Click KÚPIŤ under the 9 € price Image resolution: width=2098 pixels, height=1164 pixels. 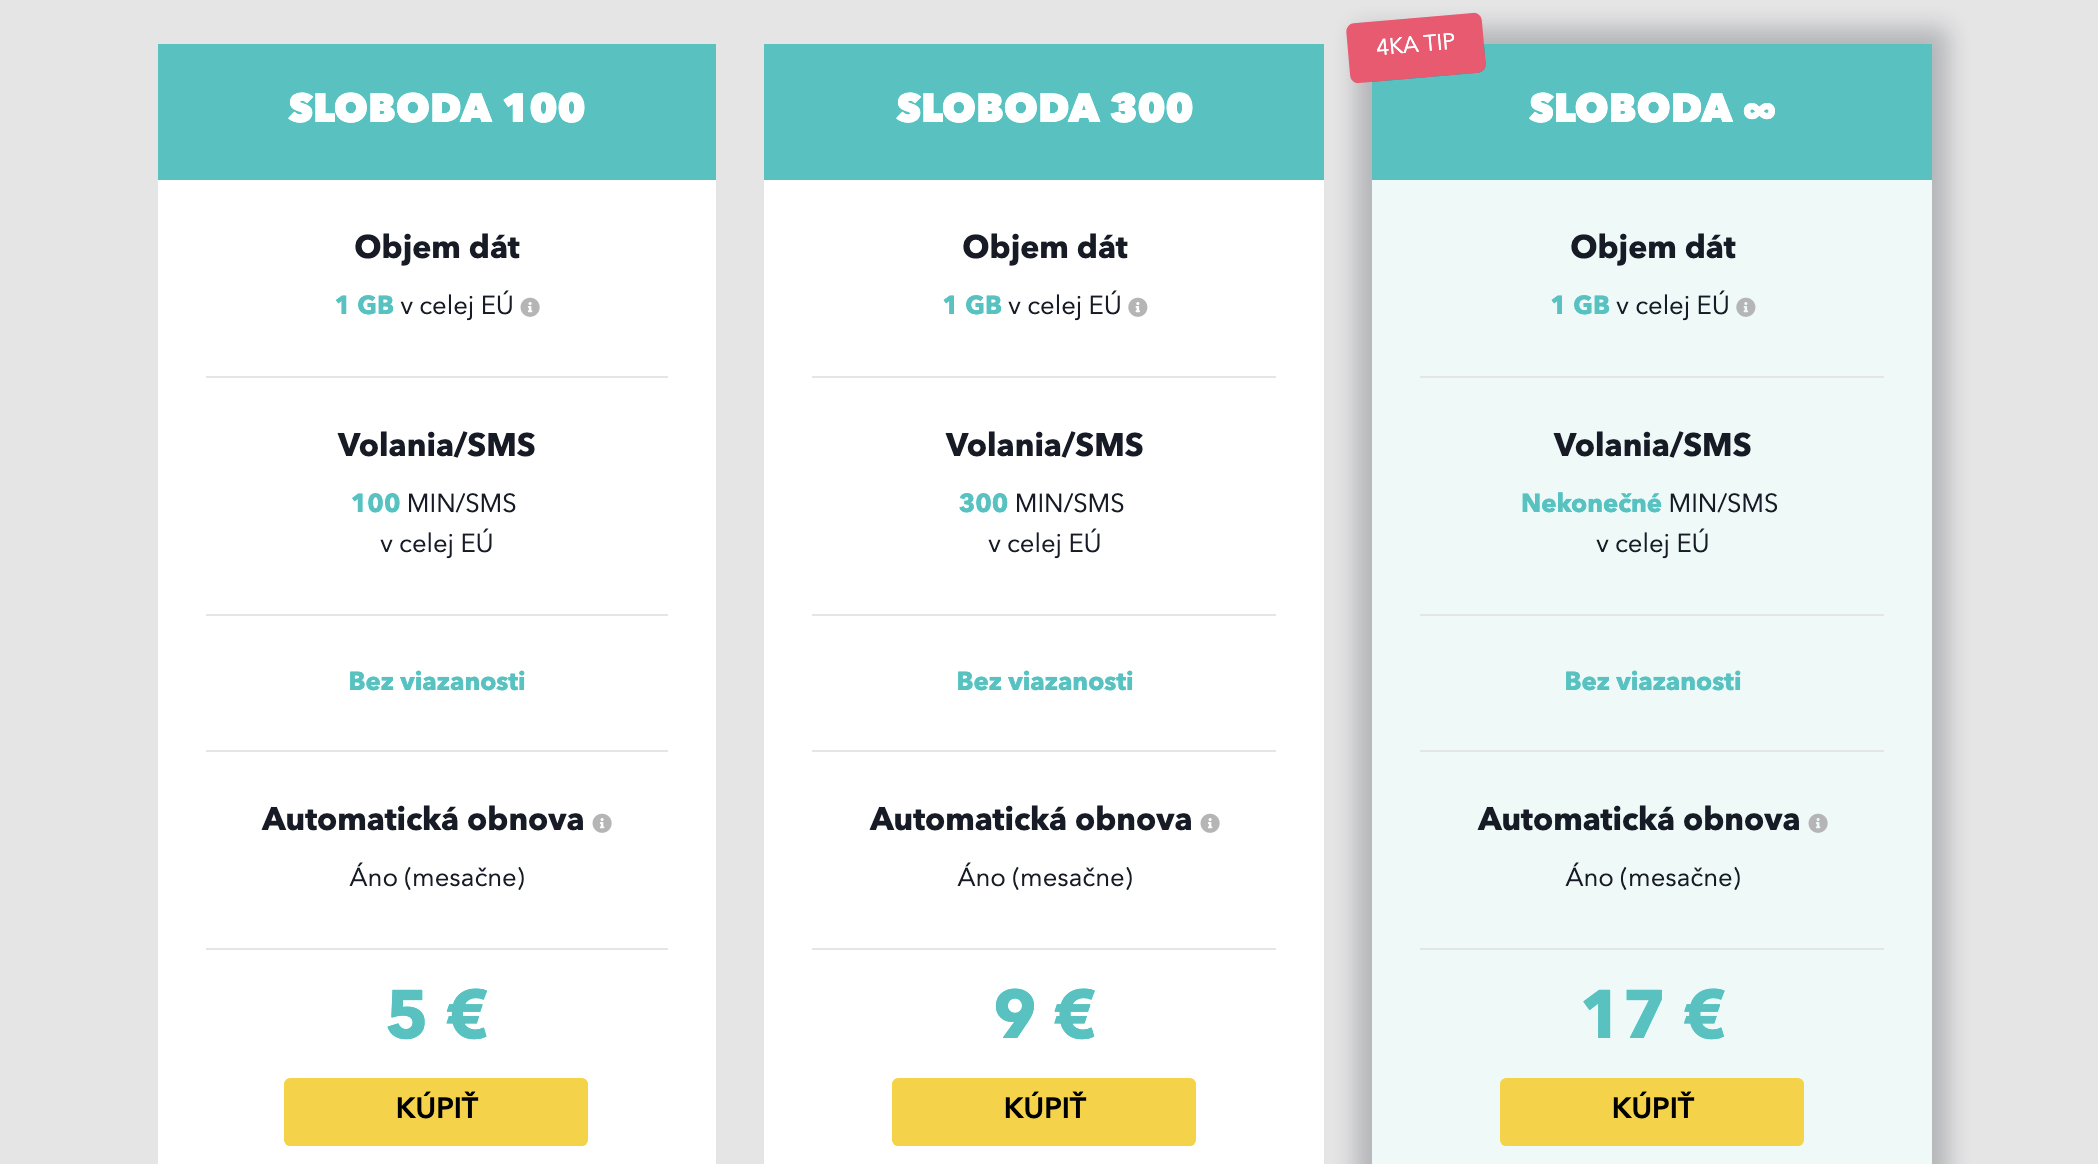[x=1044, y=1110]
